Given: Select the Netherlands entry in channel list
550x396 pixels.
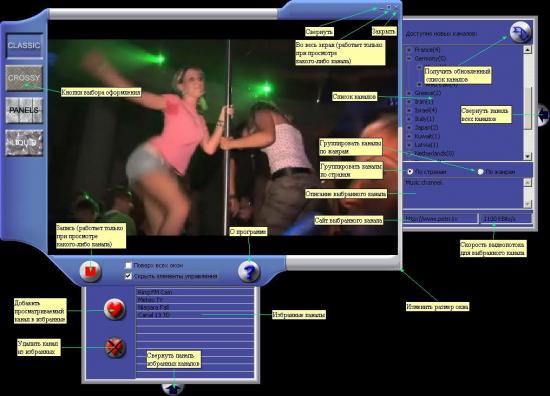Looking at the screenshot, I should click(434, 153).
